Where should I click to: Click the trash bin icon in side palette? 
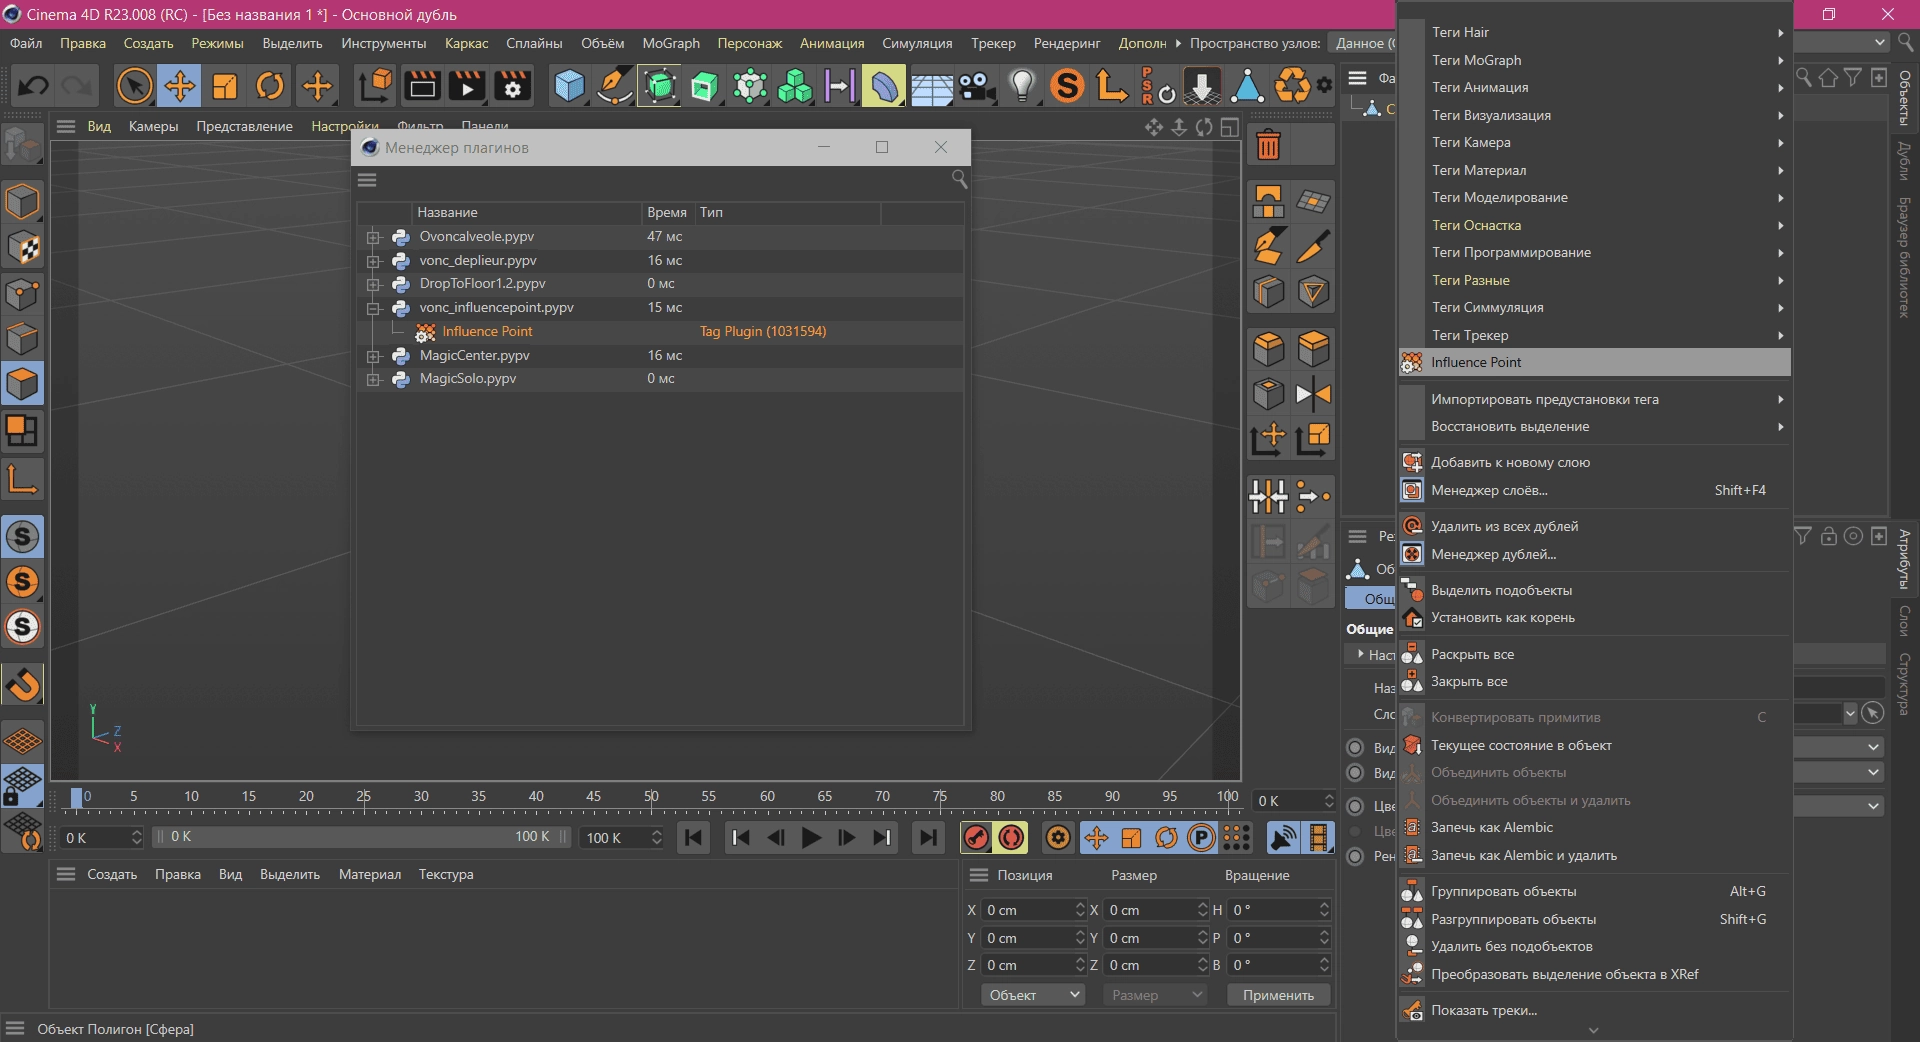pos(1268,146)
